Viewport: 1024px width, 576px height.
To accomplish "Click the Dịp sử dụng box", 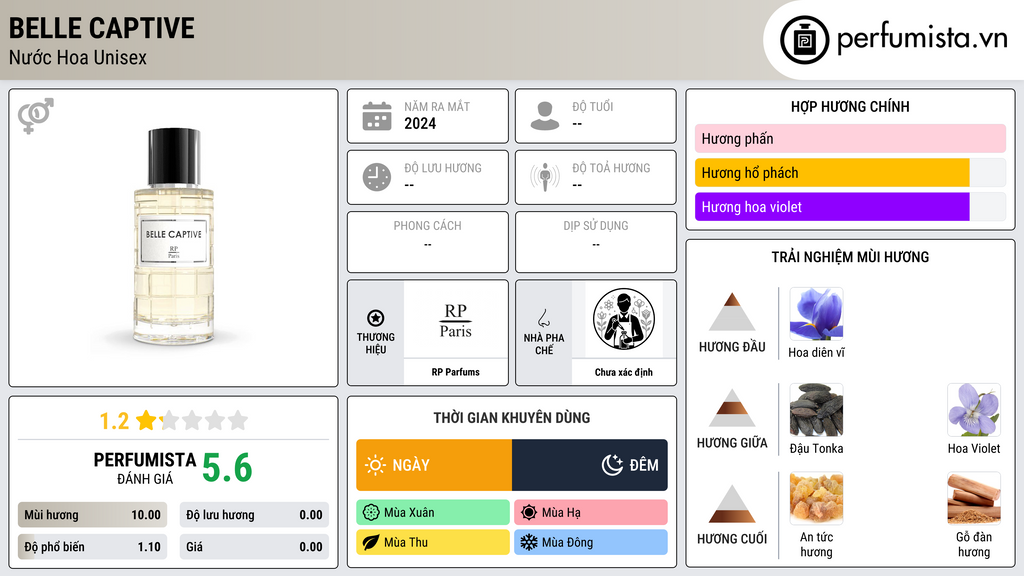I will click(x=596, y=242).
